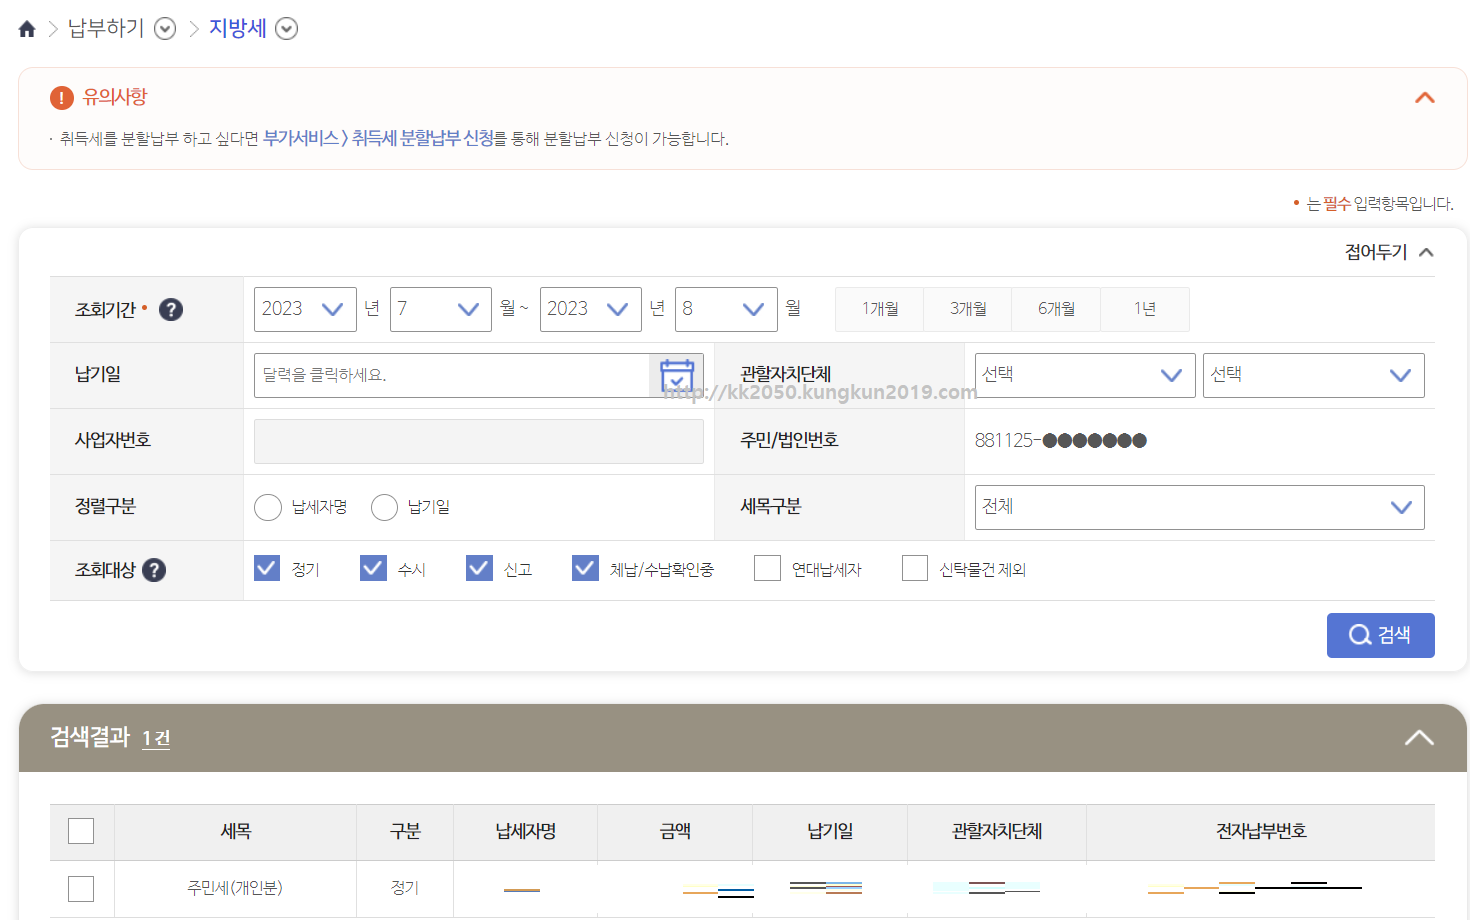Click the 1건 search results link

pos(156,739)
